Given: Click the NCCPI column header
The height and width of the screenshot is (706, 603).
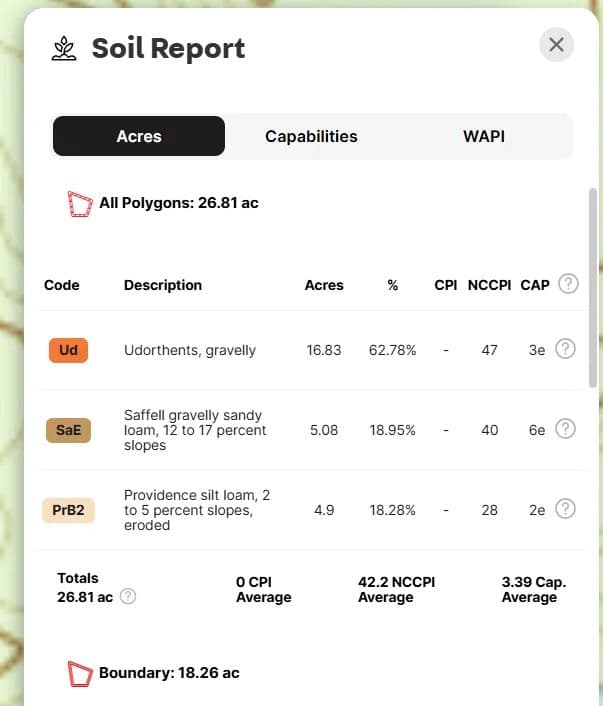Looking at the screenshot, I should click(489, 285).
